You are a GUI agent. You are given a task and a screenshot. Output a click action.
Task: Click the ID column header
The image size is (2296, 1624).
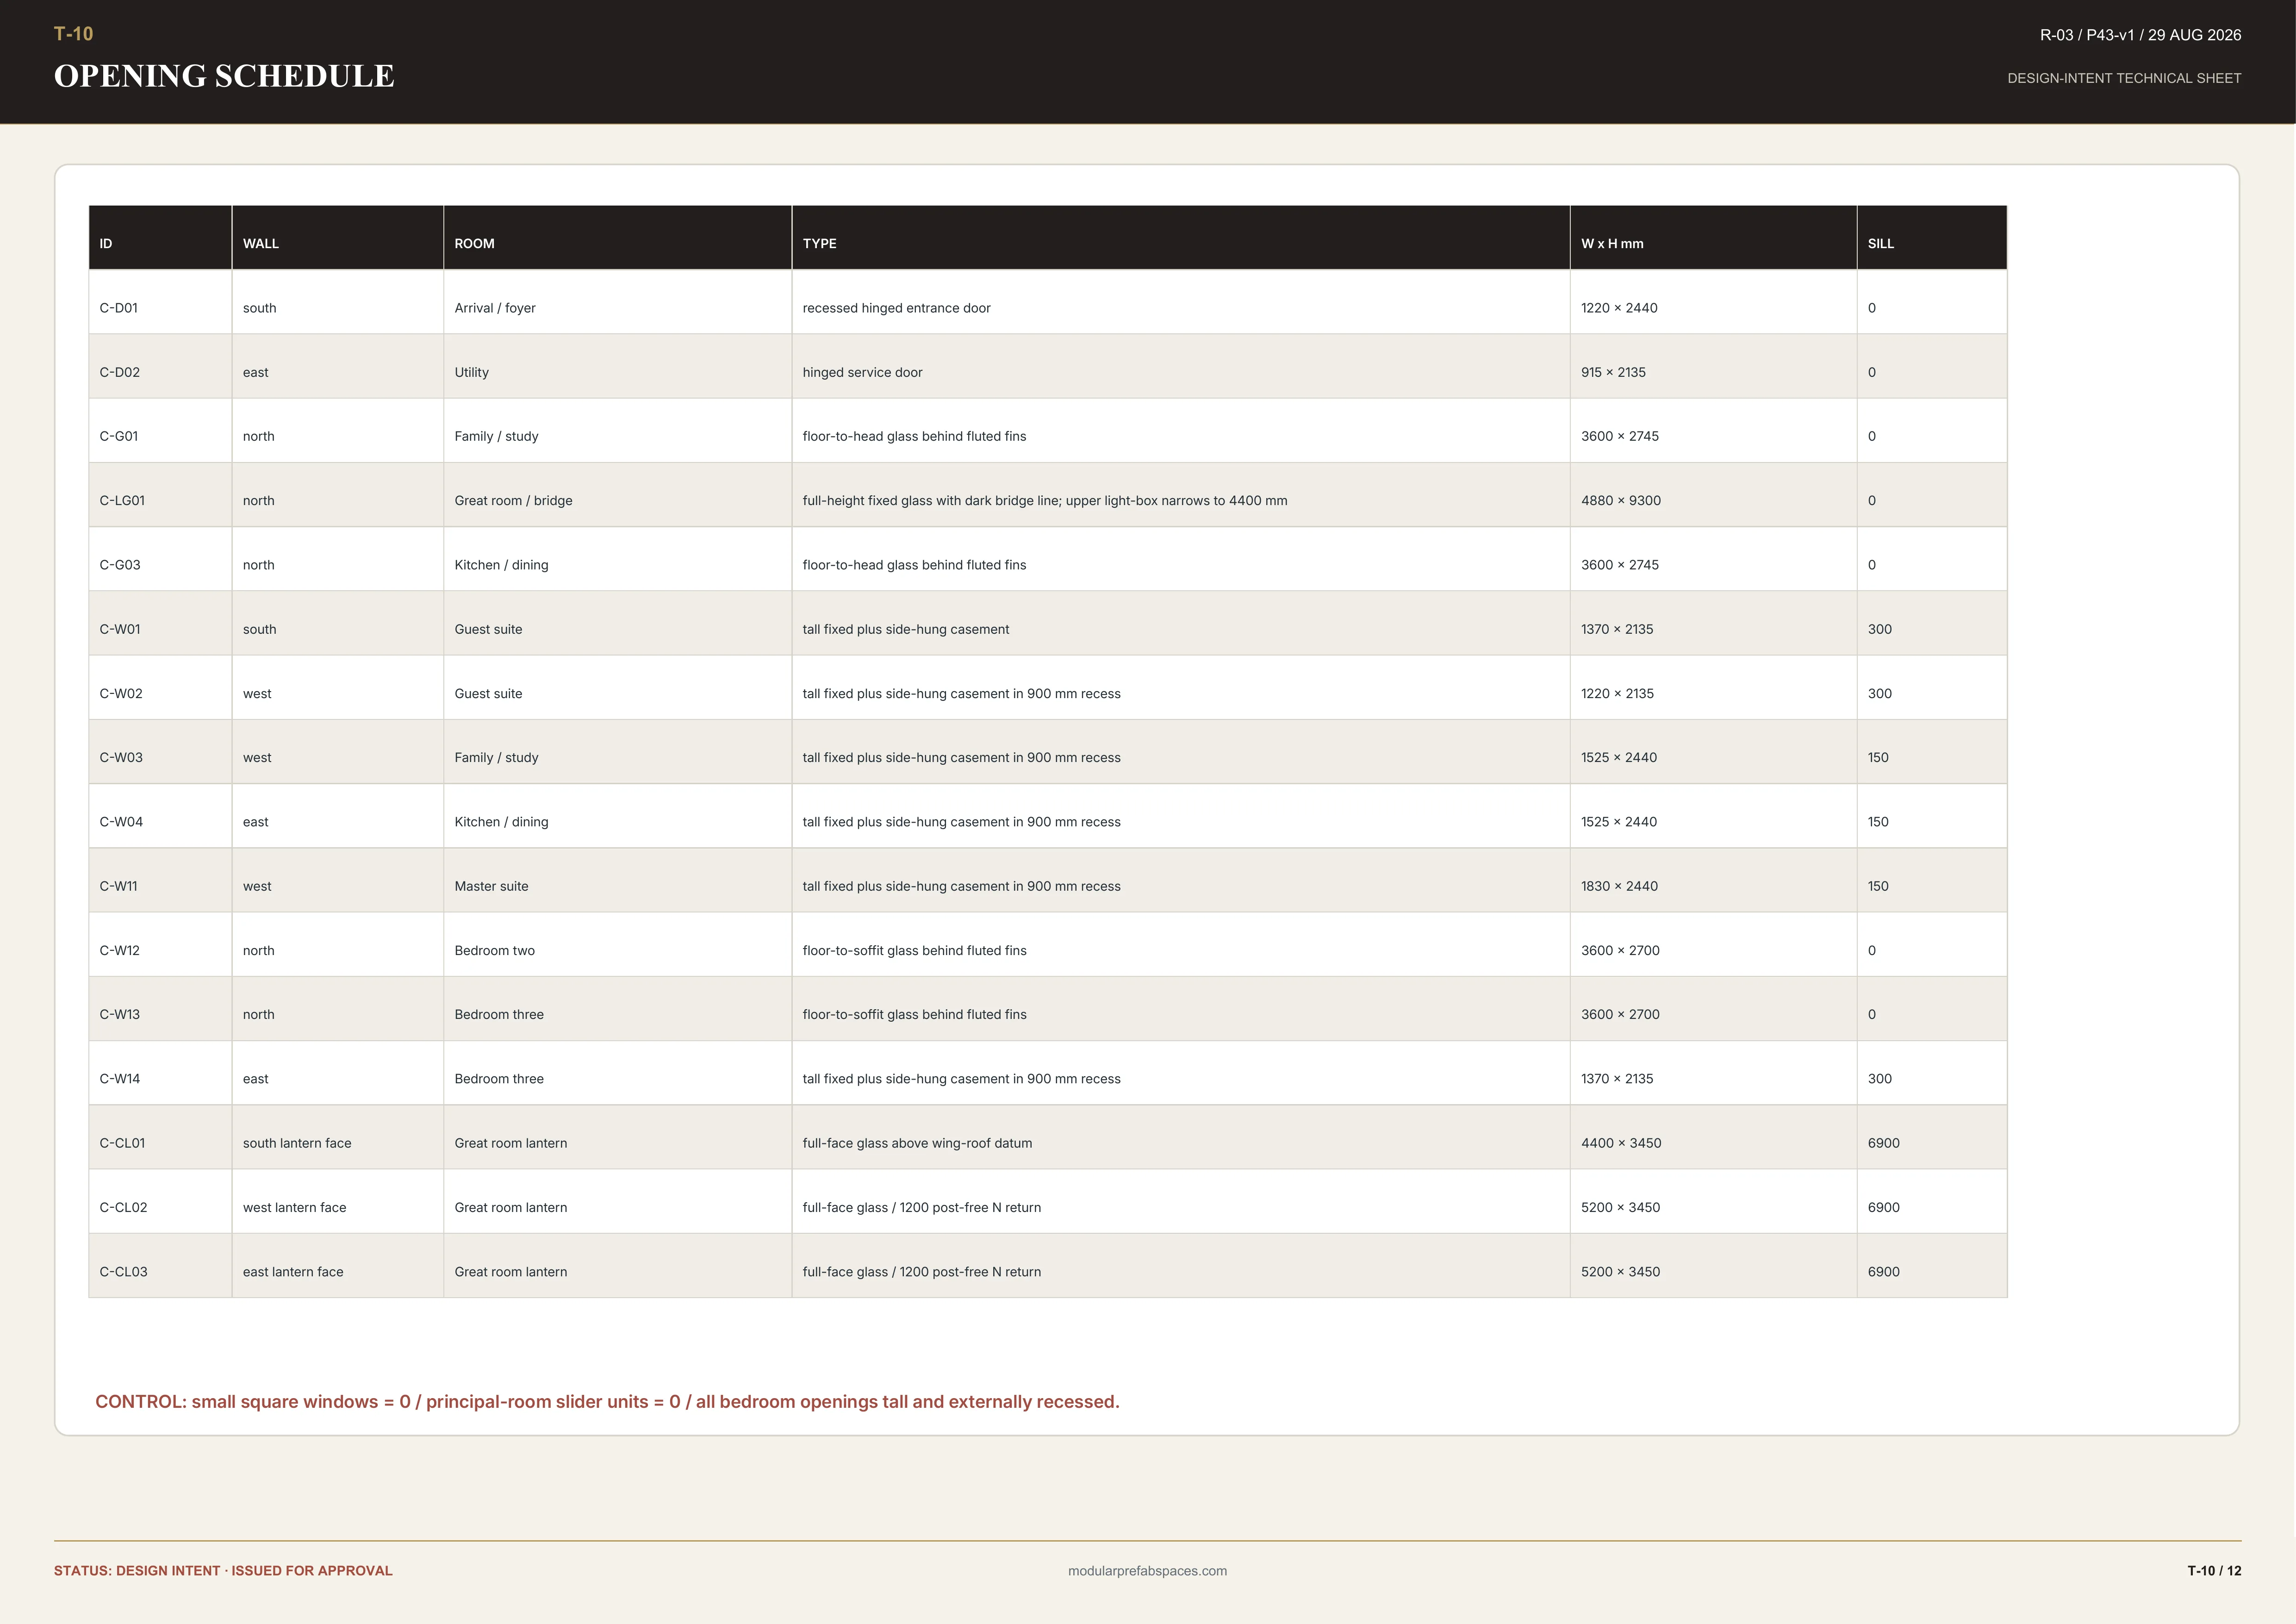(160, 238)
